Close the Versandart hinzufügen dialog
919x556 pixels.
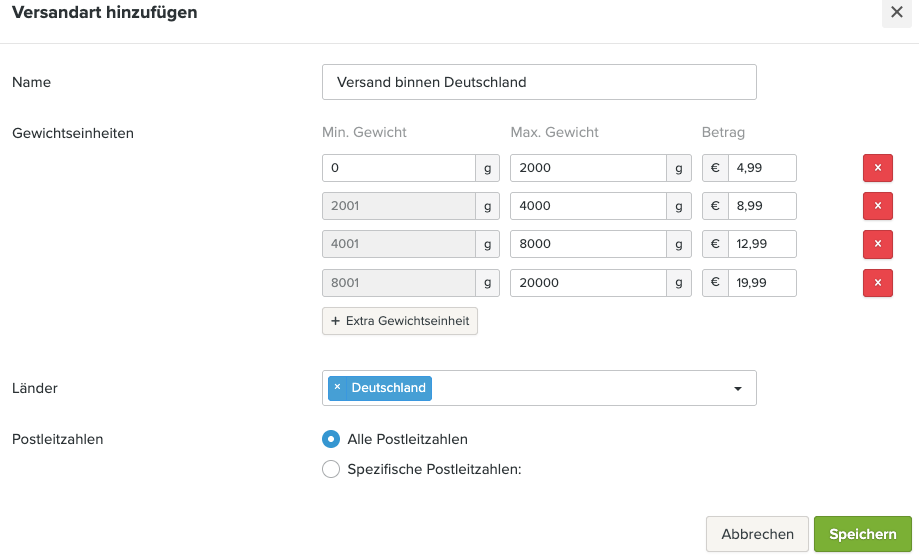(x=897, y=12)
